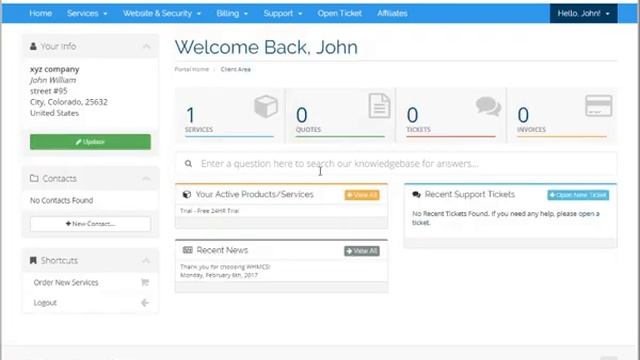
Task: Click the Client Area breadcrumb text
Action: [236, 69]
